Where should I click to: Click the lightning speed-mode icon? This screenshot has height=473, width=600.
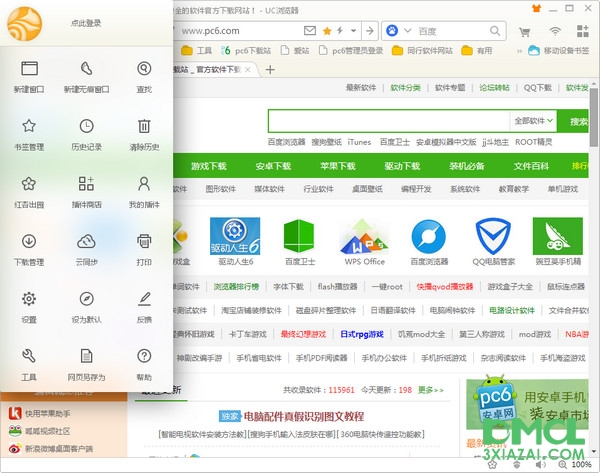[340, 31]
